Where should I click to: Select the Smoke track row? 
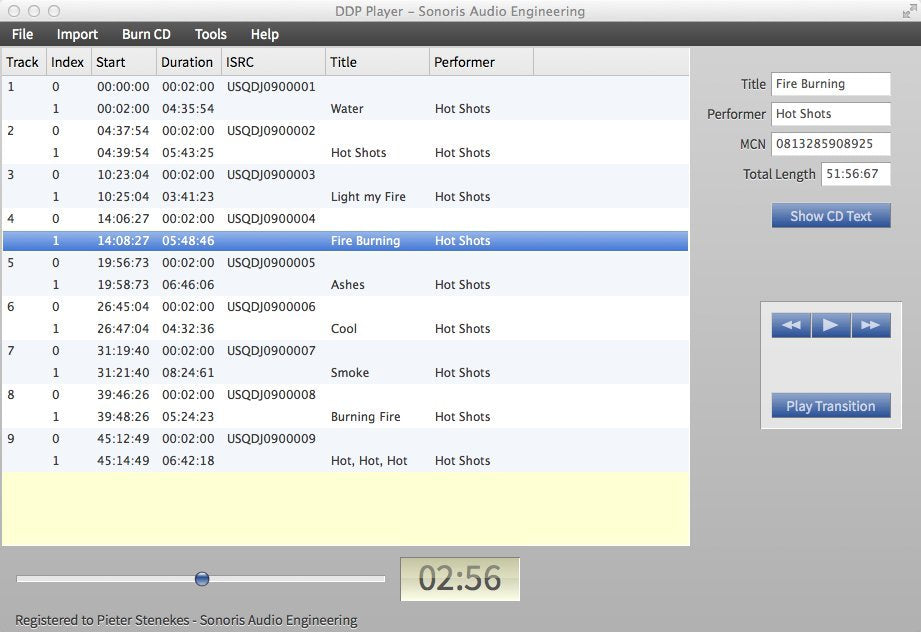[x=349, y=373]
